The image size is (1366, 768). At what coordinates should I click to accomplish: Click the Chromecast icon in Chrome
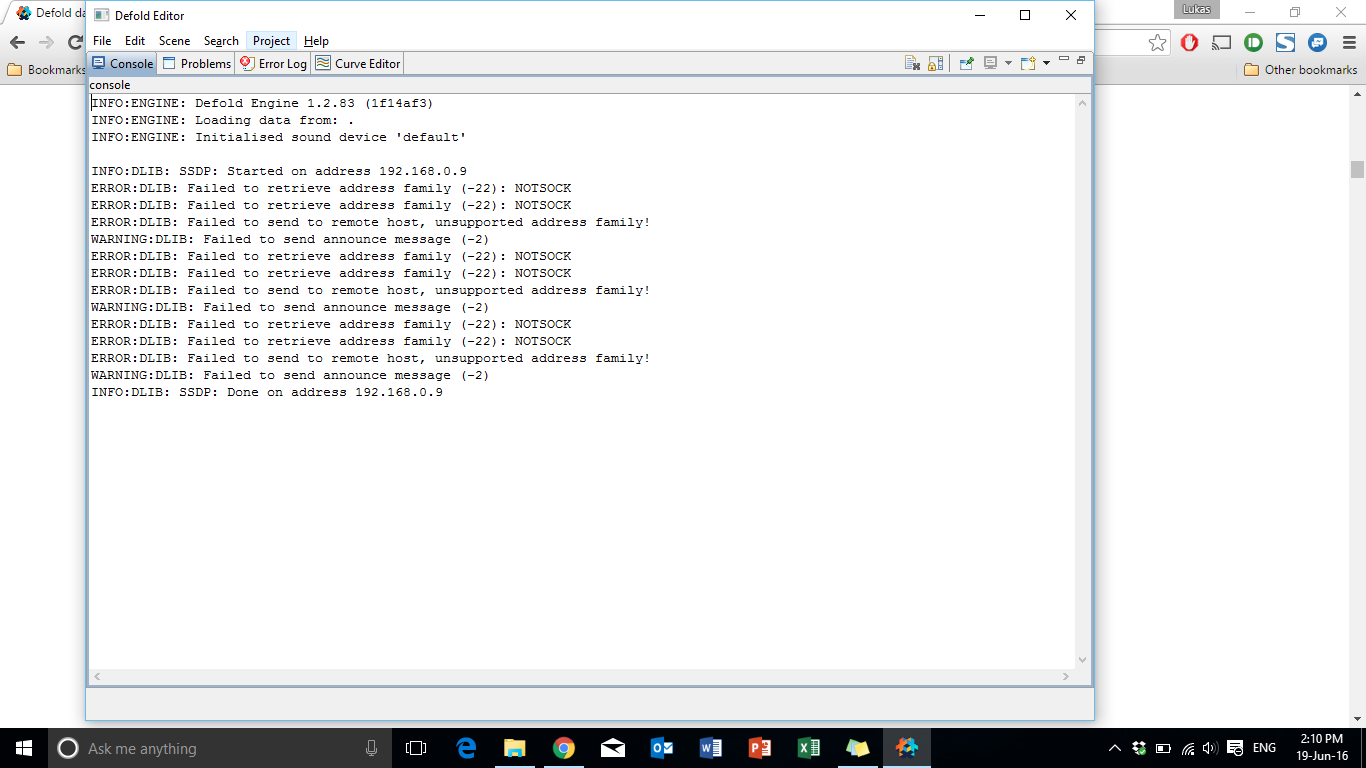coord(1221,42)
